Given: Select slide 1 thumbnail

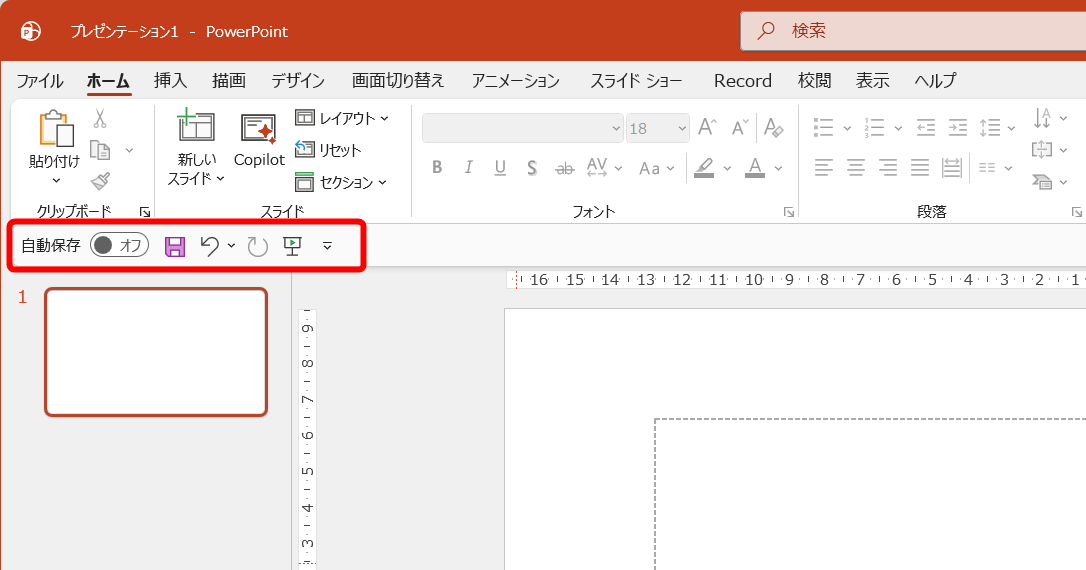Looking at the screenshot, I should [x=156, y=352].
